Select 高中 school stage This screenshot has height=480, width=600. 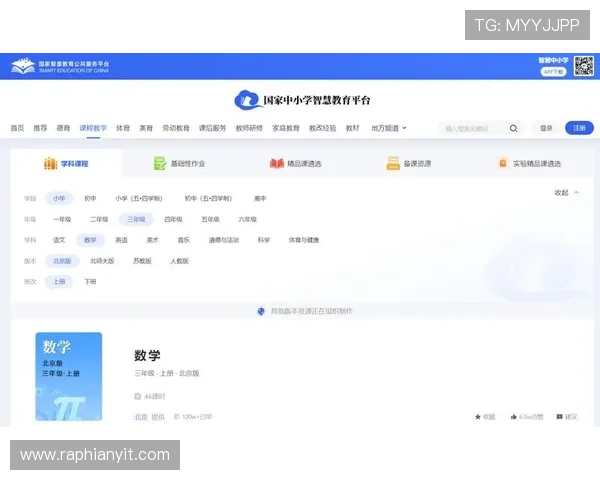pos(260,198)
